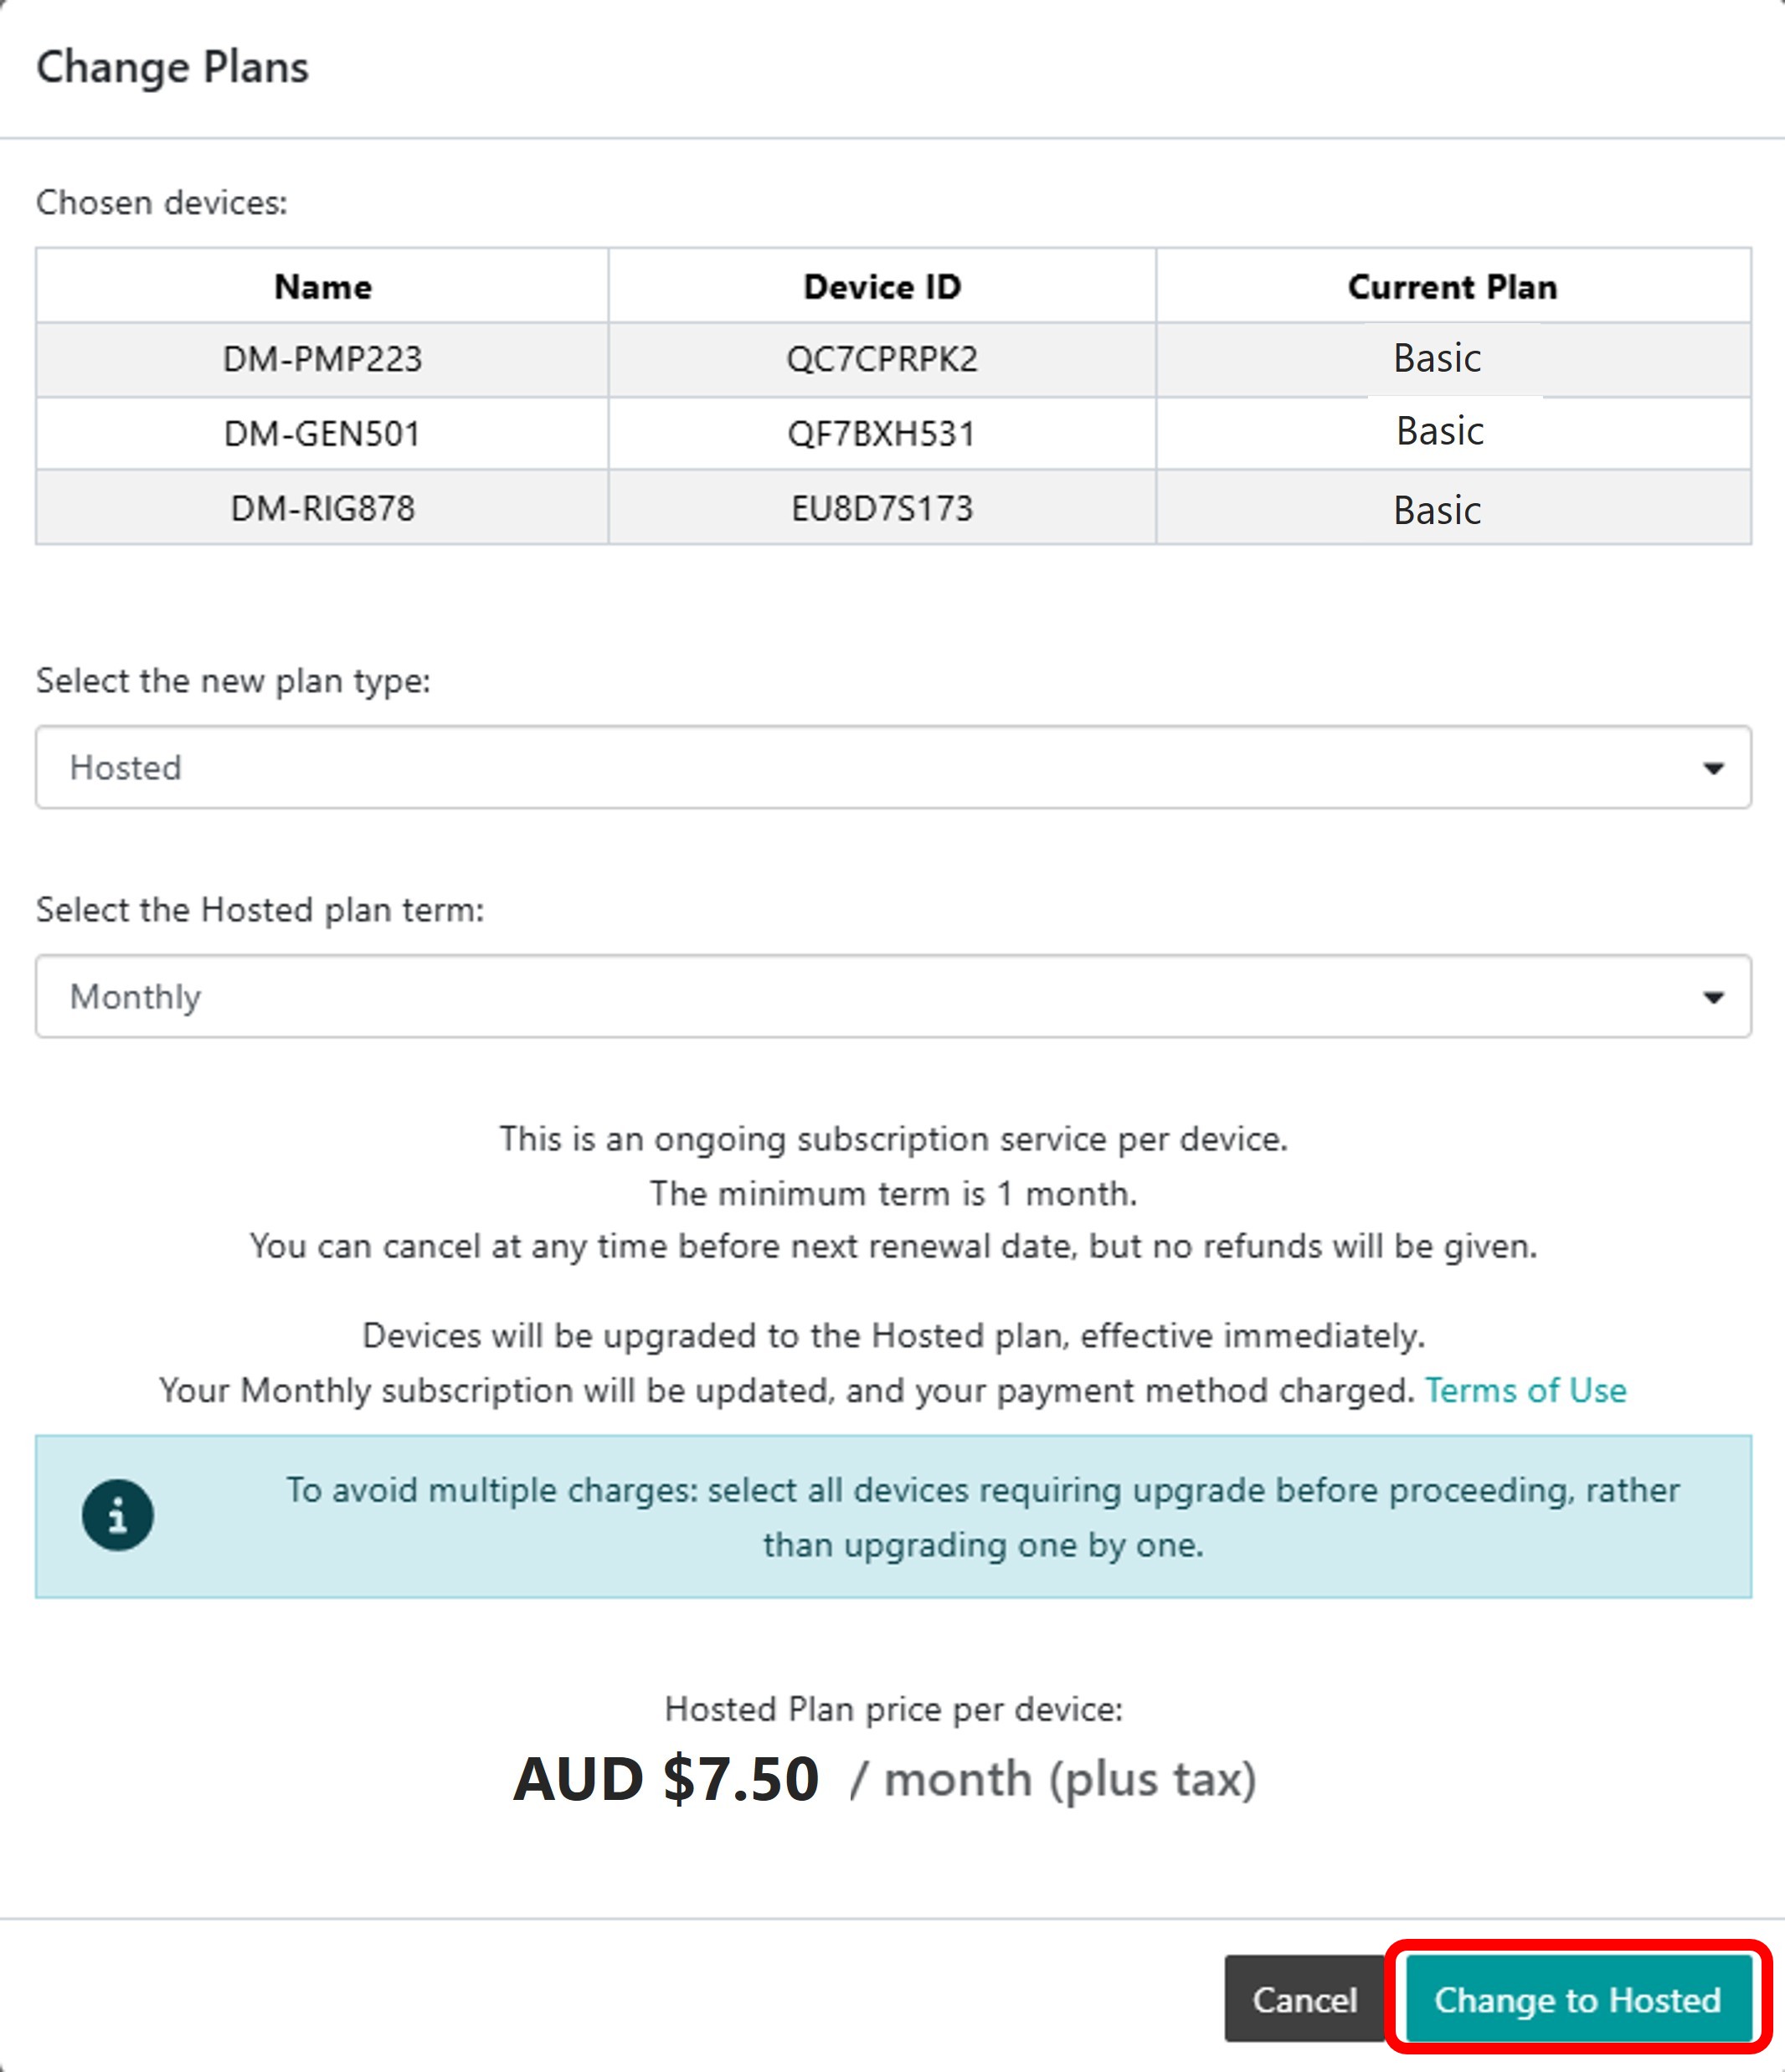Click the Device ID column header

pyautogui.click(x=881, y=287)
